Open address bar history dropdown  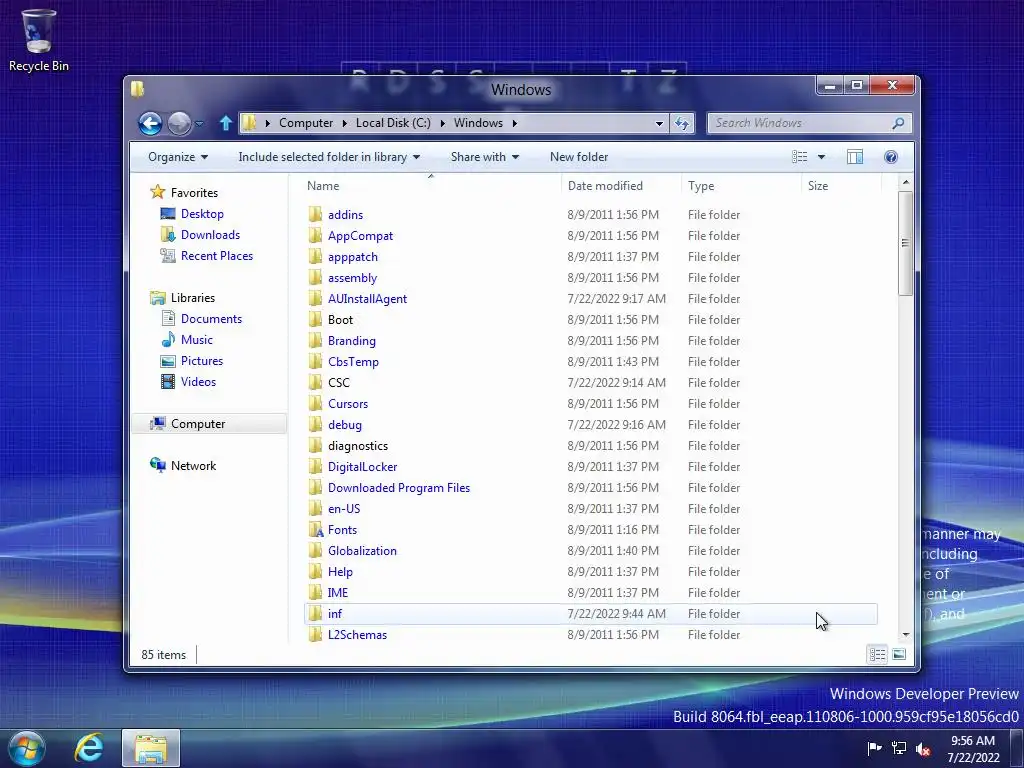pyautogui.click(x=659, y=123)
